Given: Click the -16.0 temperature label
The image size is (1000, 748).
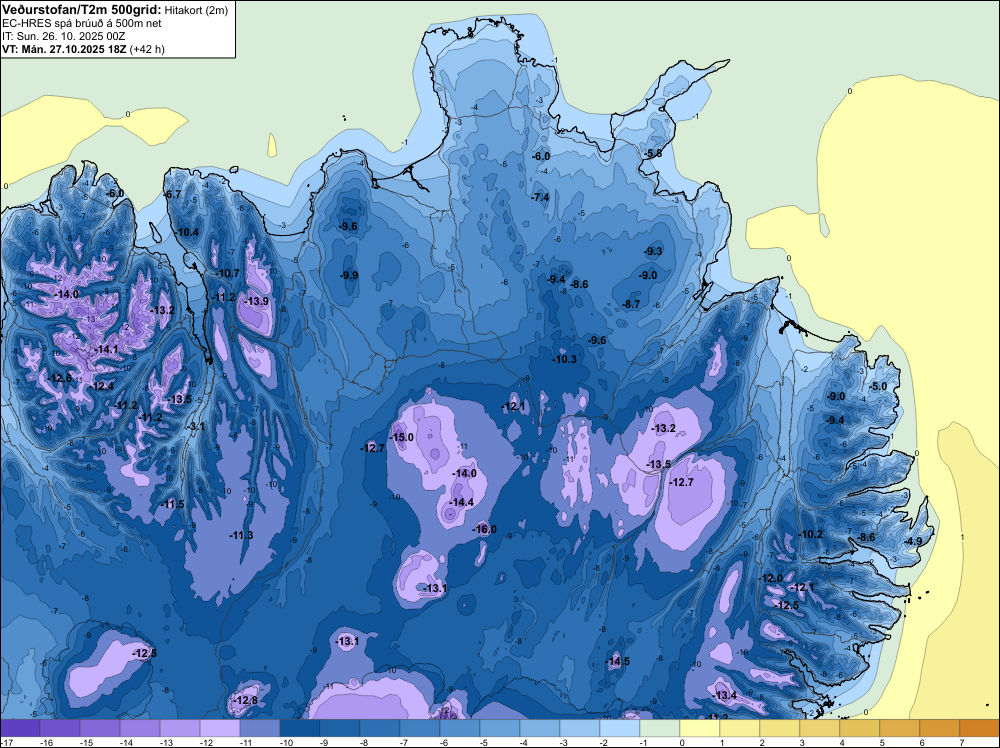Looking at the screenshot, I should pos(484,529).
